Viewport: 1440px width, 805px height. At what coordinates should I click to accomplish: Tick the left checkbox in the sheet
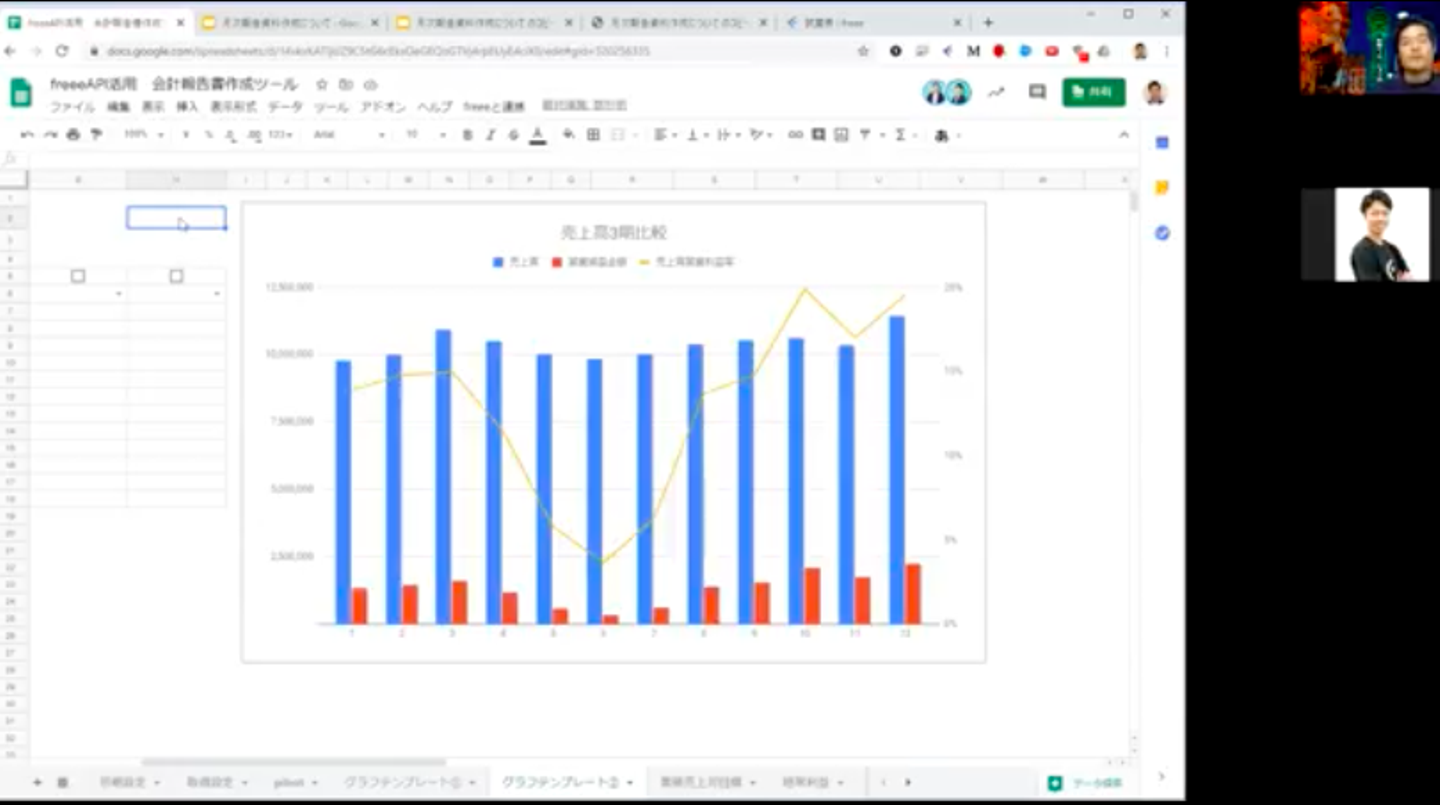[78, 276]
